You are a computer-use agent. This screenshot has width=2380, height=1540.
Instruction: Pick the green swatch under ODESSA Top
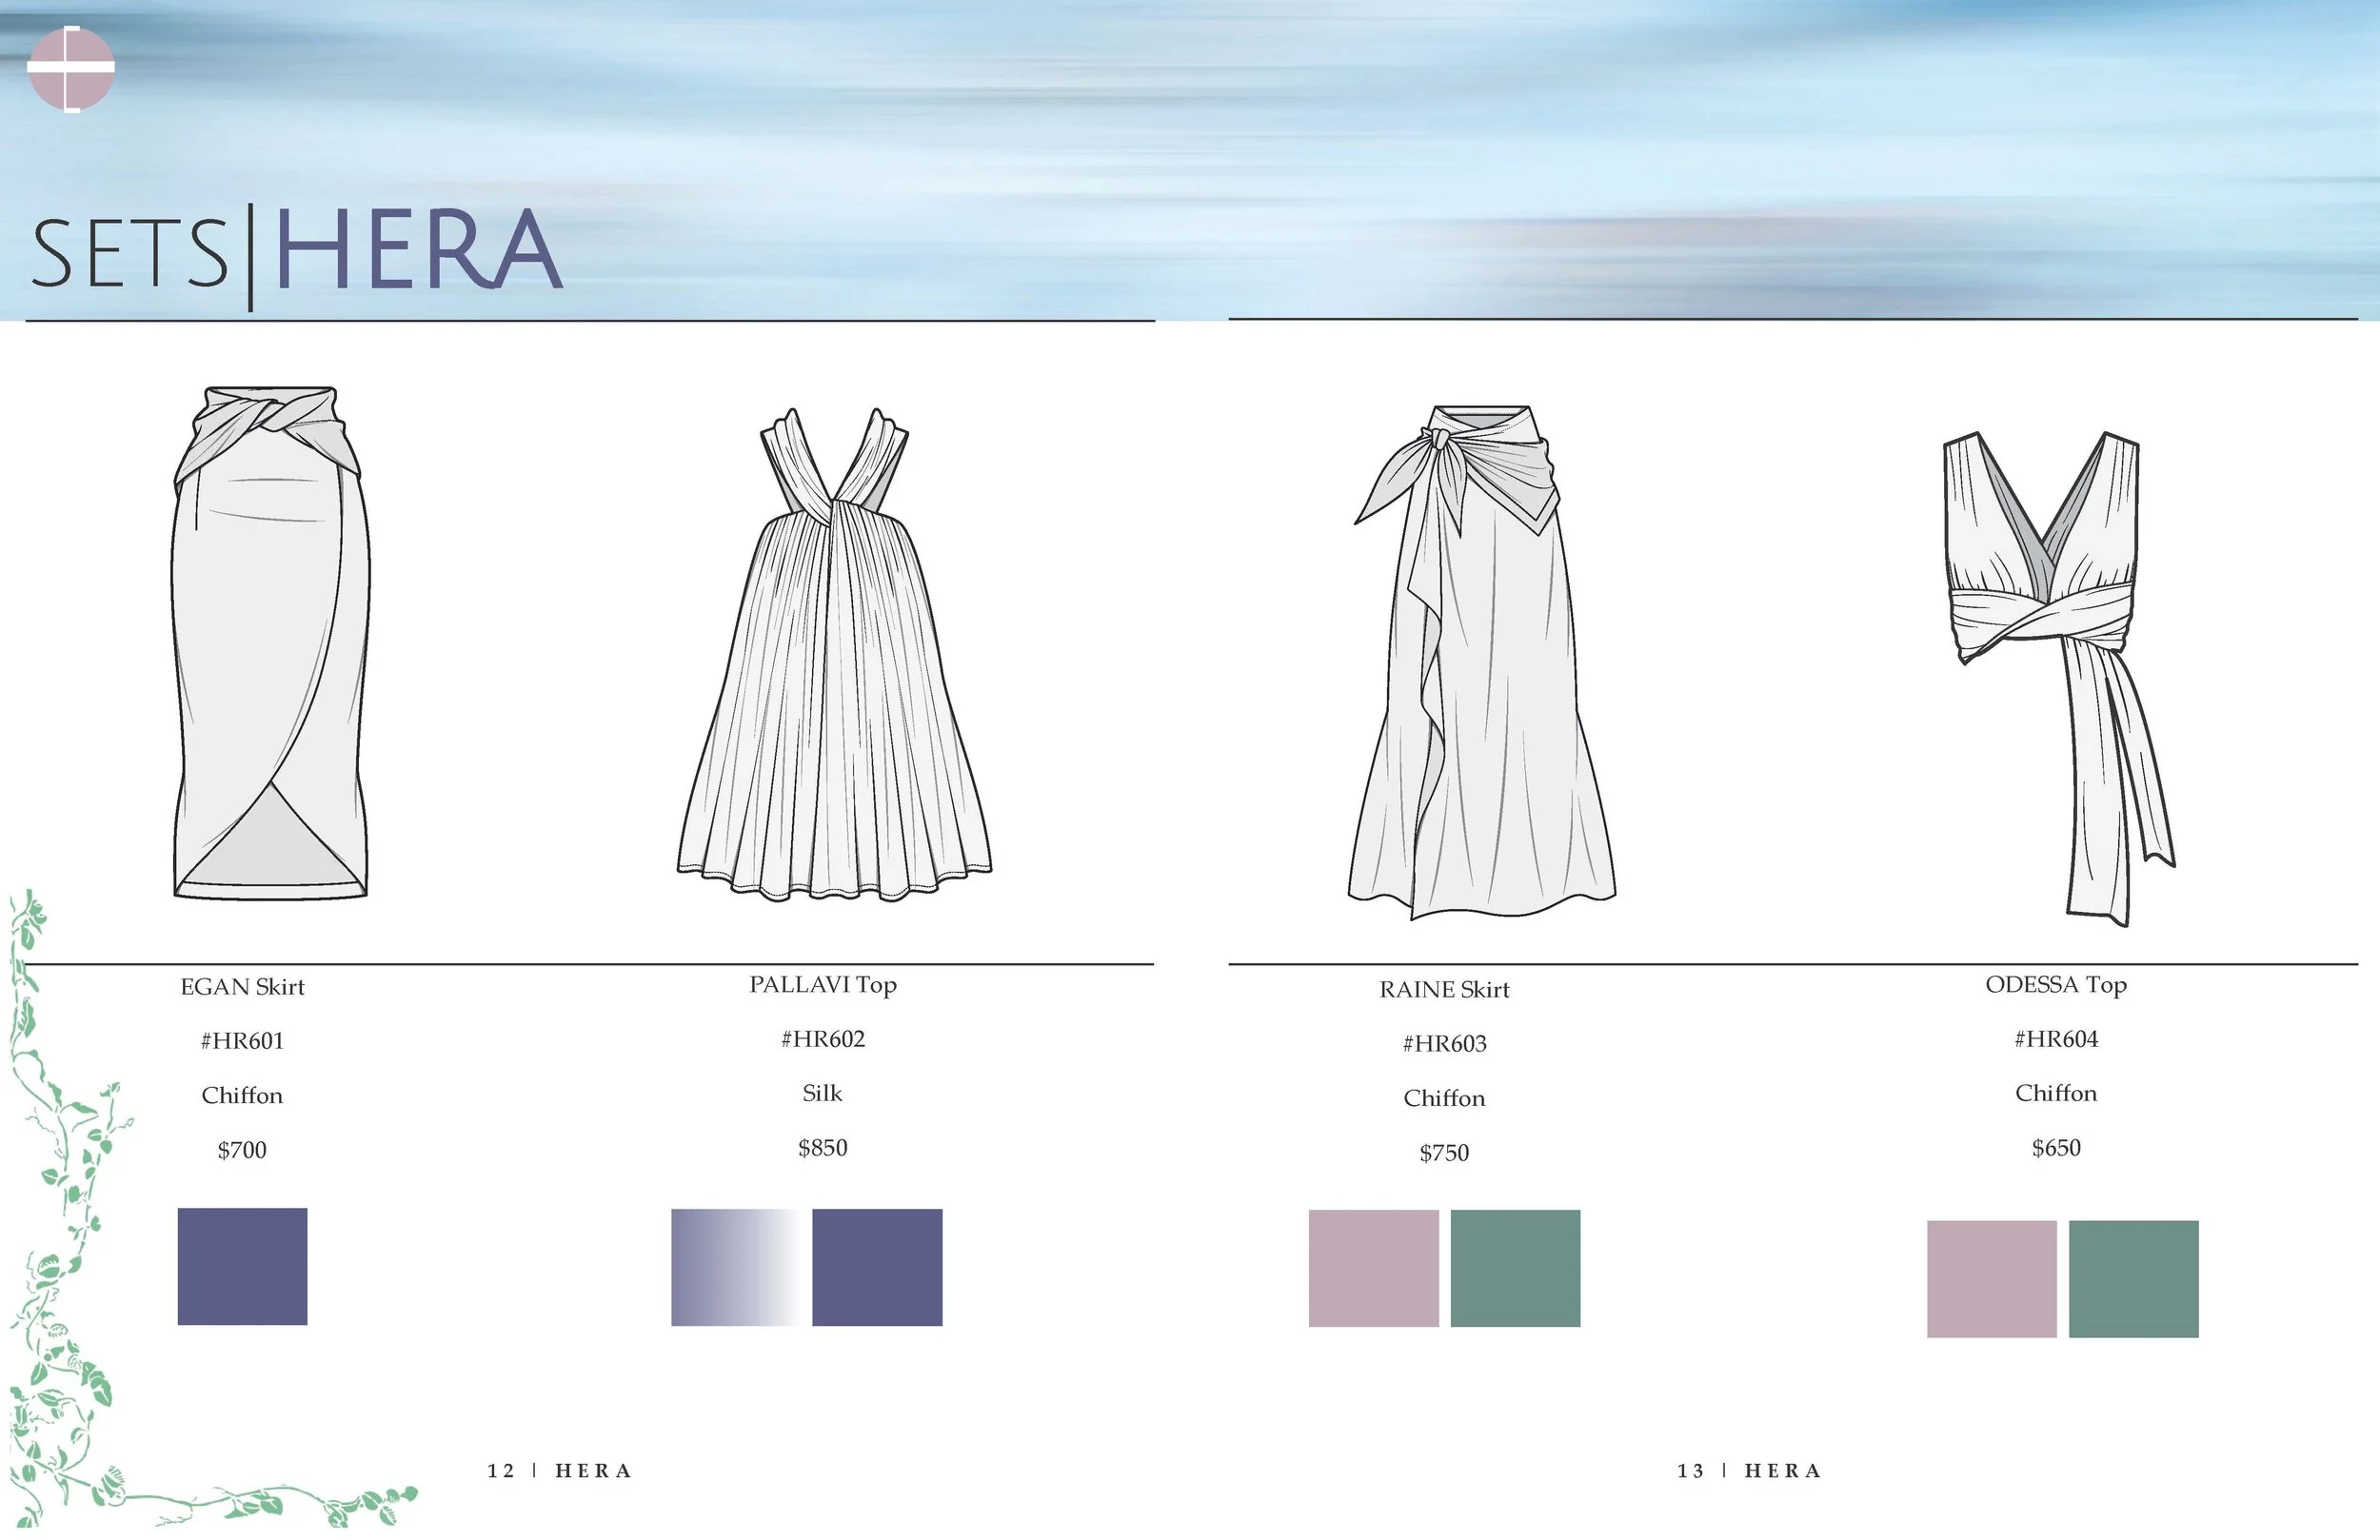click(x=2133, y=1278)
